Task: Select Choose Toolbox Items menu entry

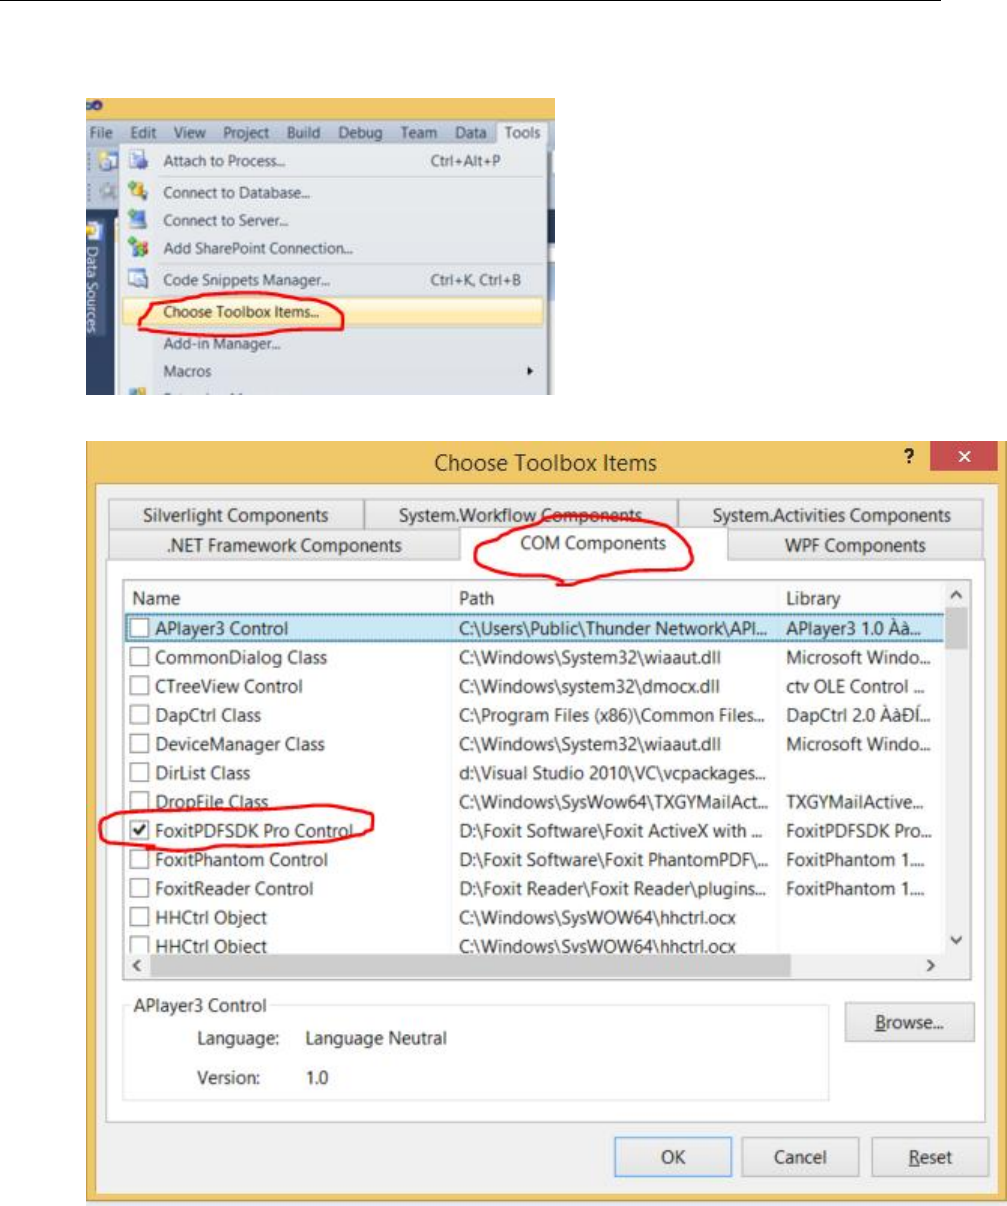Action: coord(334,312)
